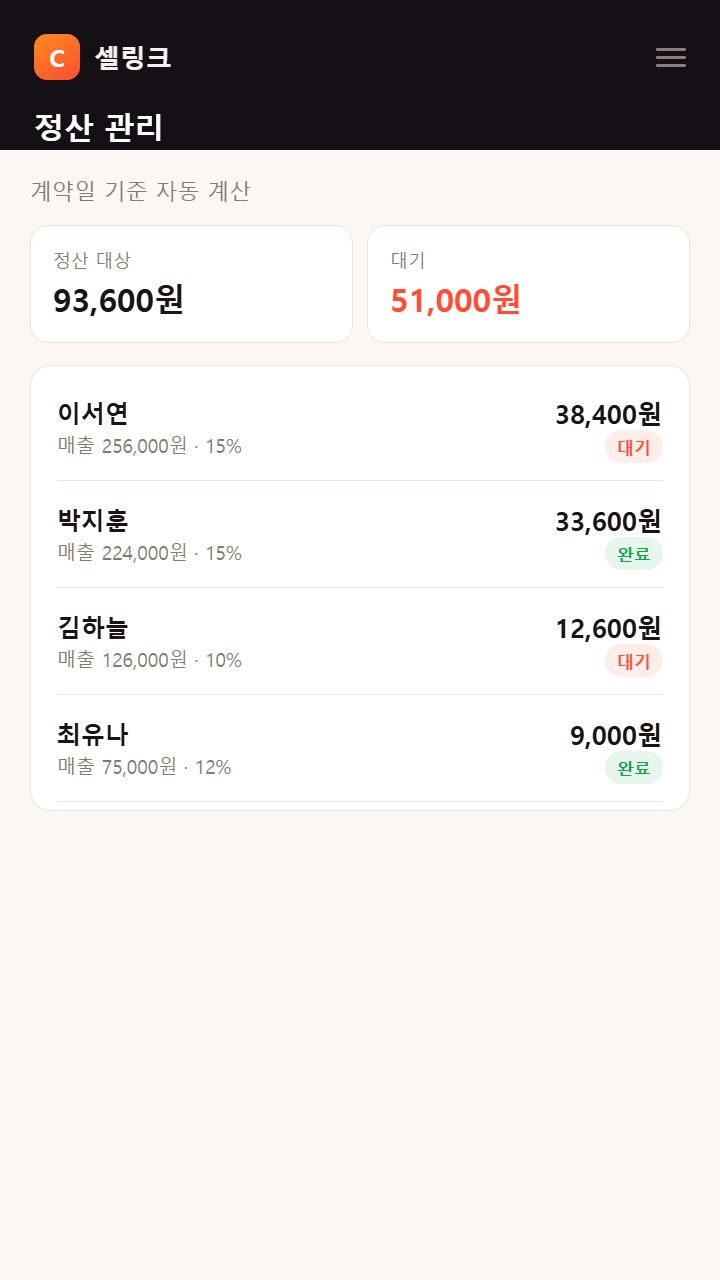Screen dimensions: 720x1280
Task: Toggle 김하늘's 대기 status badge
Action: click(634, 661)
